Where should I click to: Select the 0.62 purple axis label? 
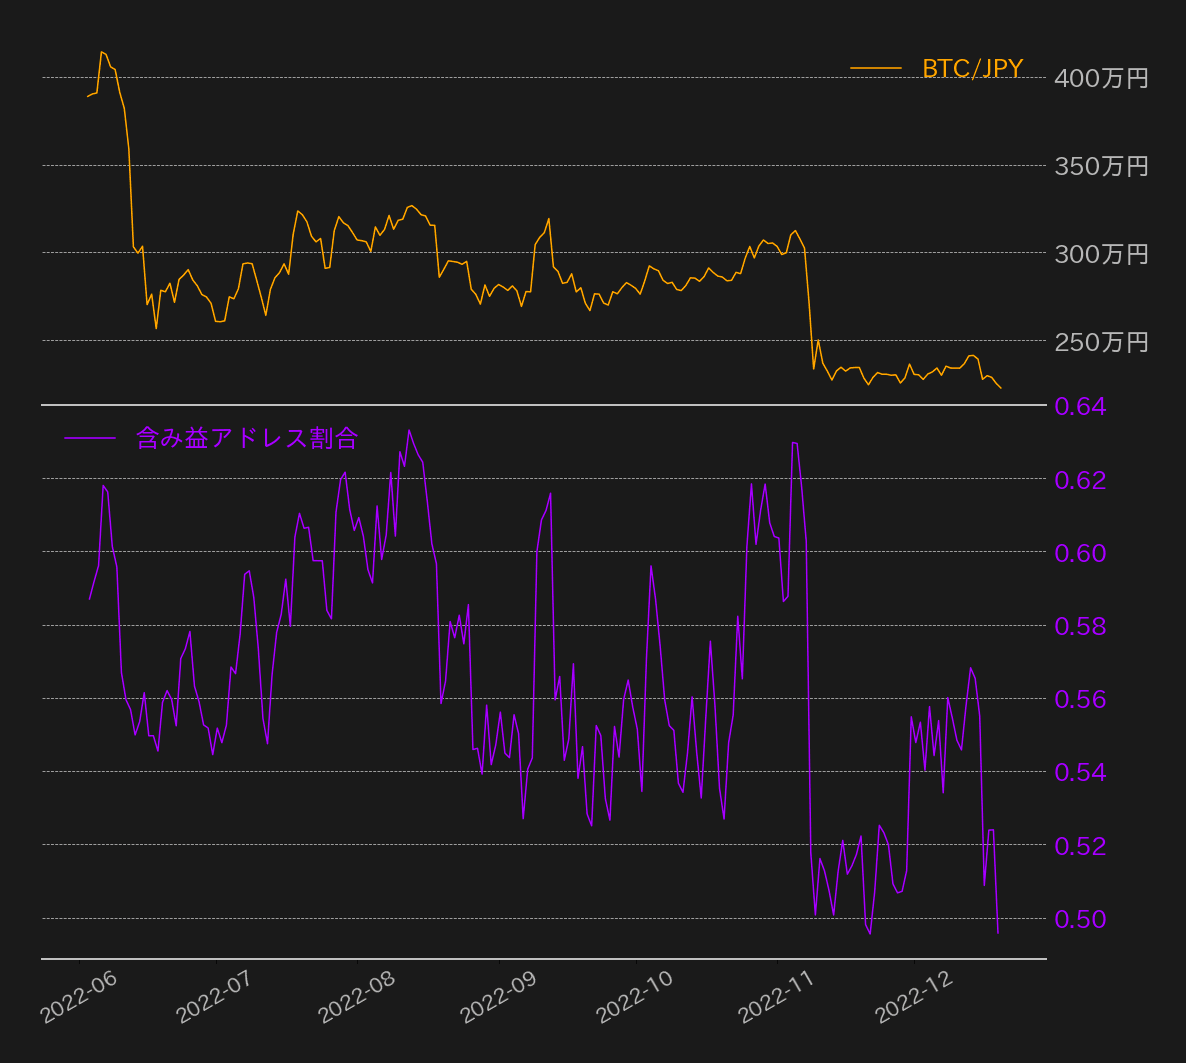point(1080,480)
